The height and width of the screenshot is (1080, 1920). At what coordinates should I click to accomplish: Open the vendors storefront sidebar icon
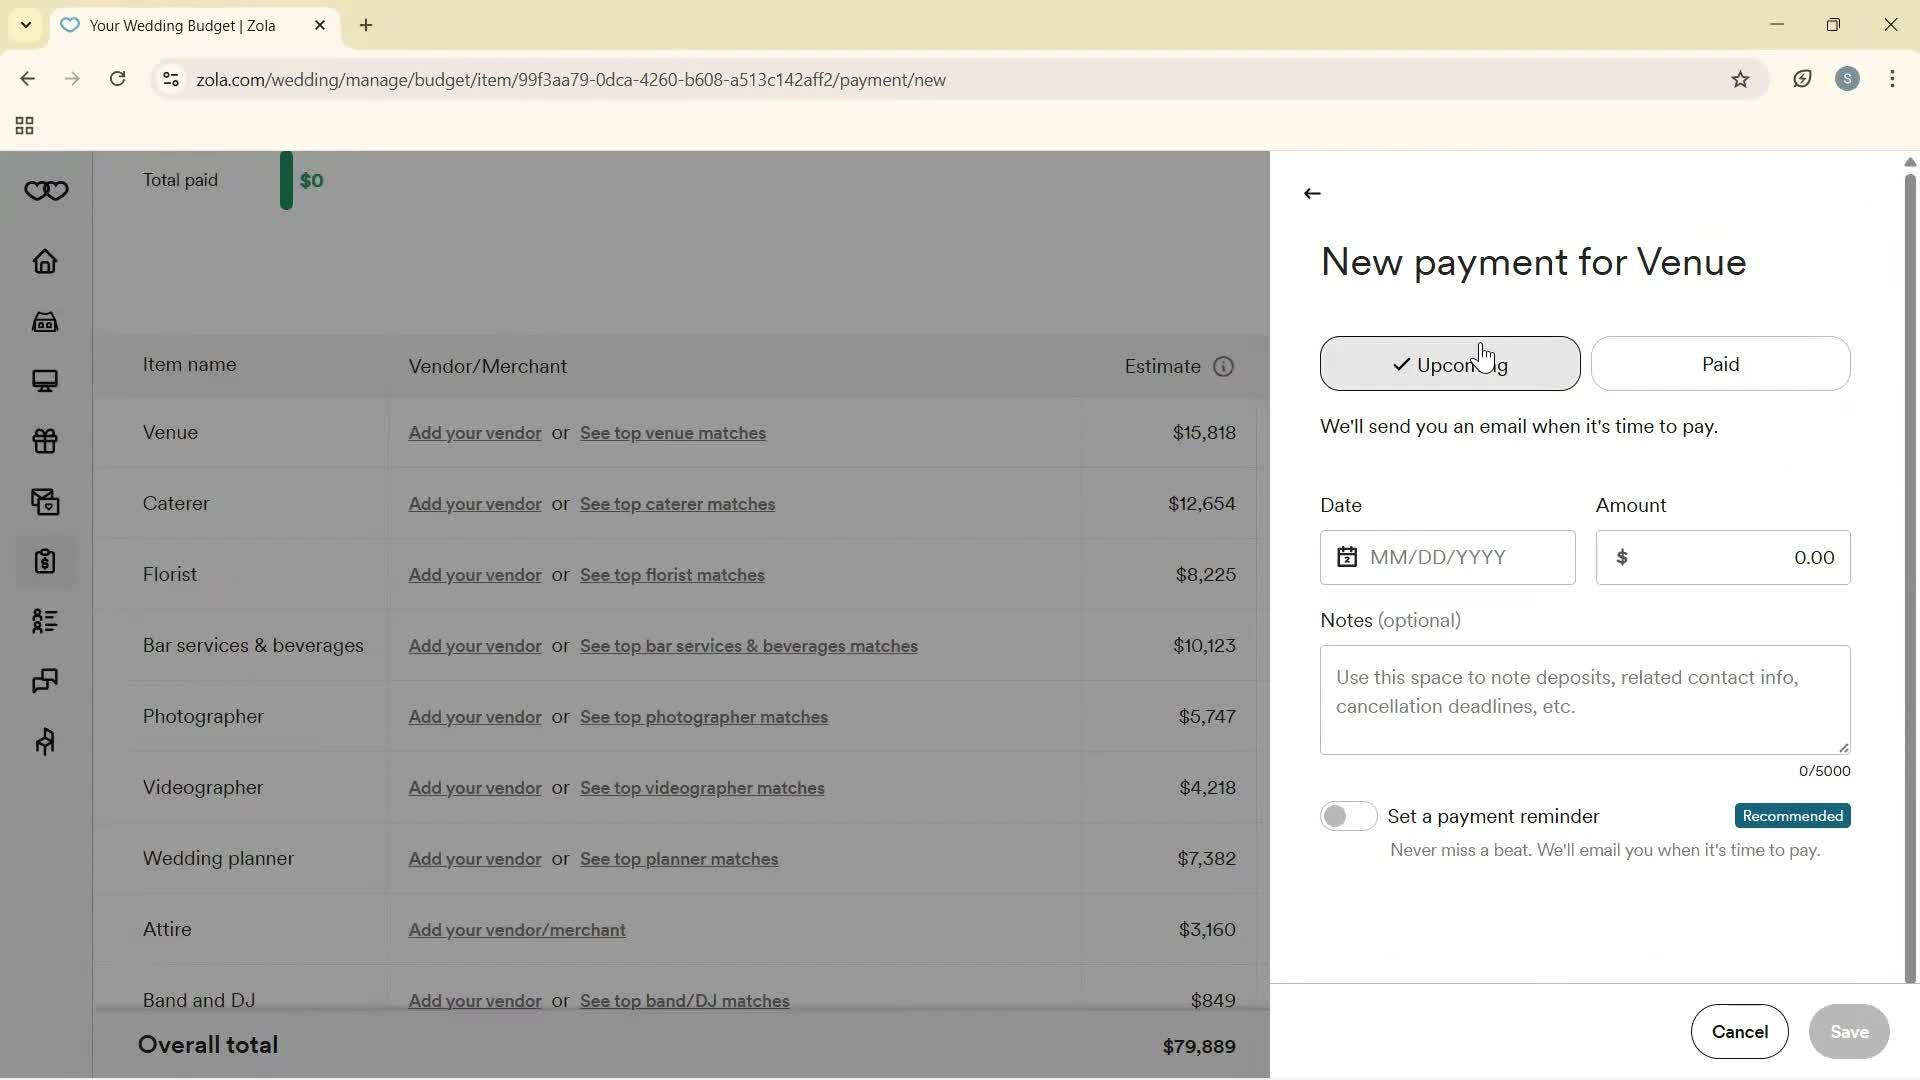[45, 322]
